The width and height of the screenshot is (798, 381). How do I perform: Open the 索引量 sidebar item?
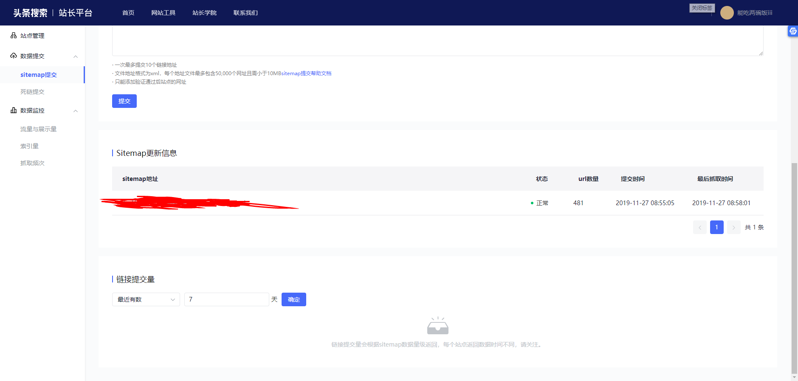(30, 146)
